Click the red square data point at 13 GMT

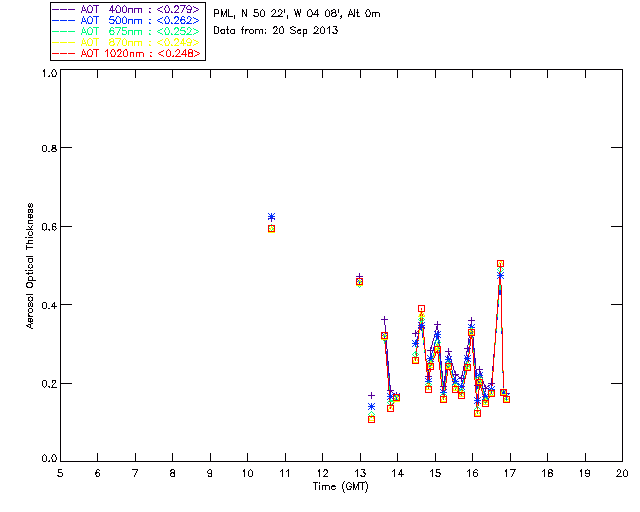359,282
